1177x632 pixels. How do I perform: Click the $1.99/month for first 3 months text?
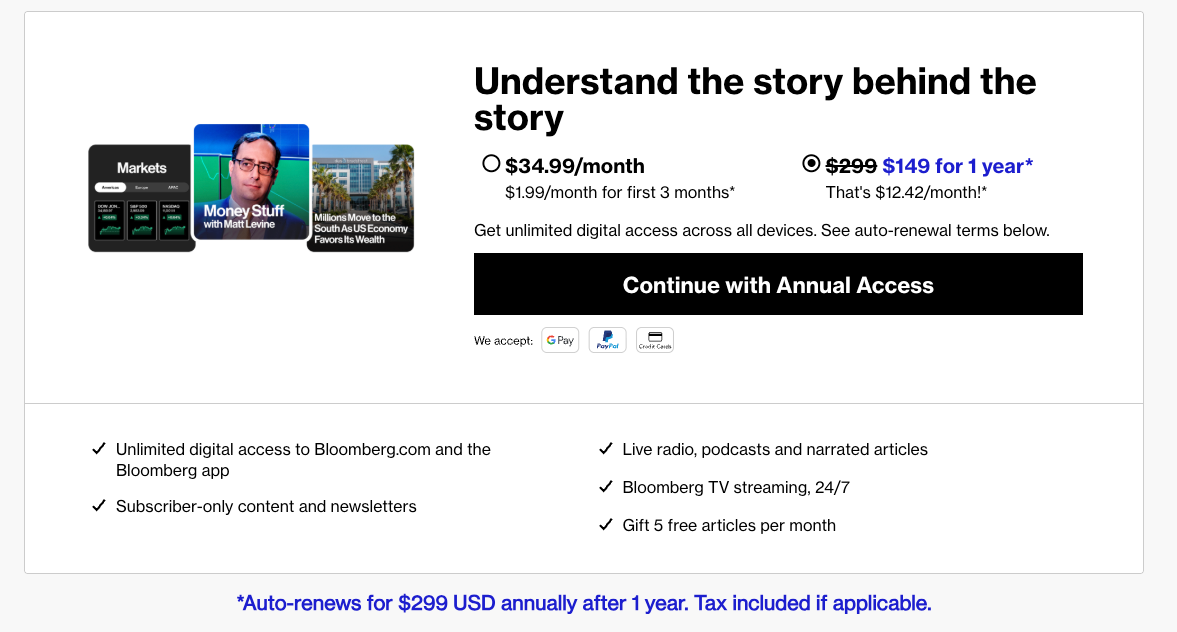pos(620,192)
